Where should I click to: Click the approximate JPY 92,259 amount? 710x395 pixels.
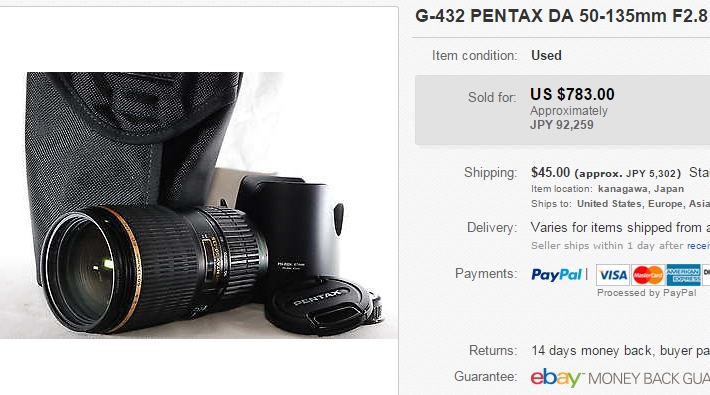click(561, 125)
